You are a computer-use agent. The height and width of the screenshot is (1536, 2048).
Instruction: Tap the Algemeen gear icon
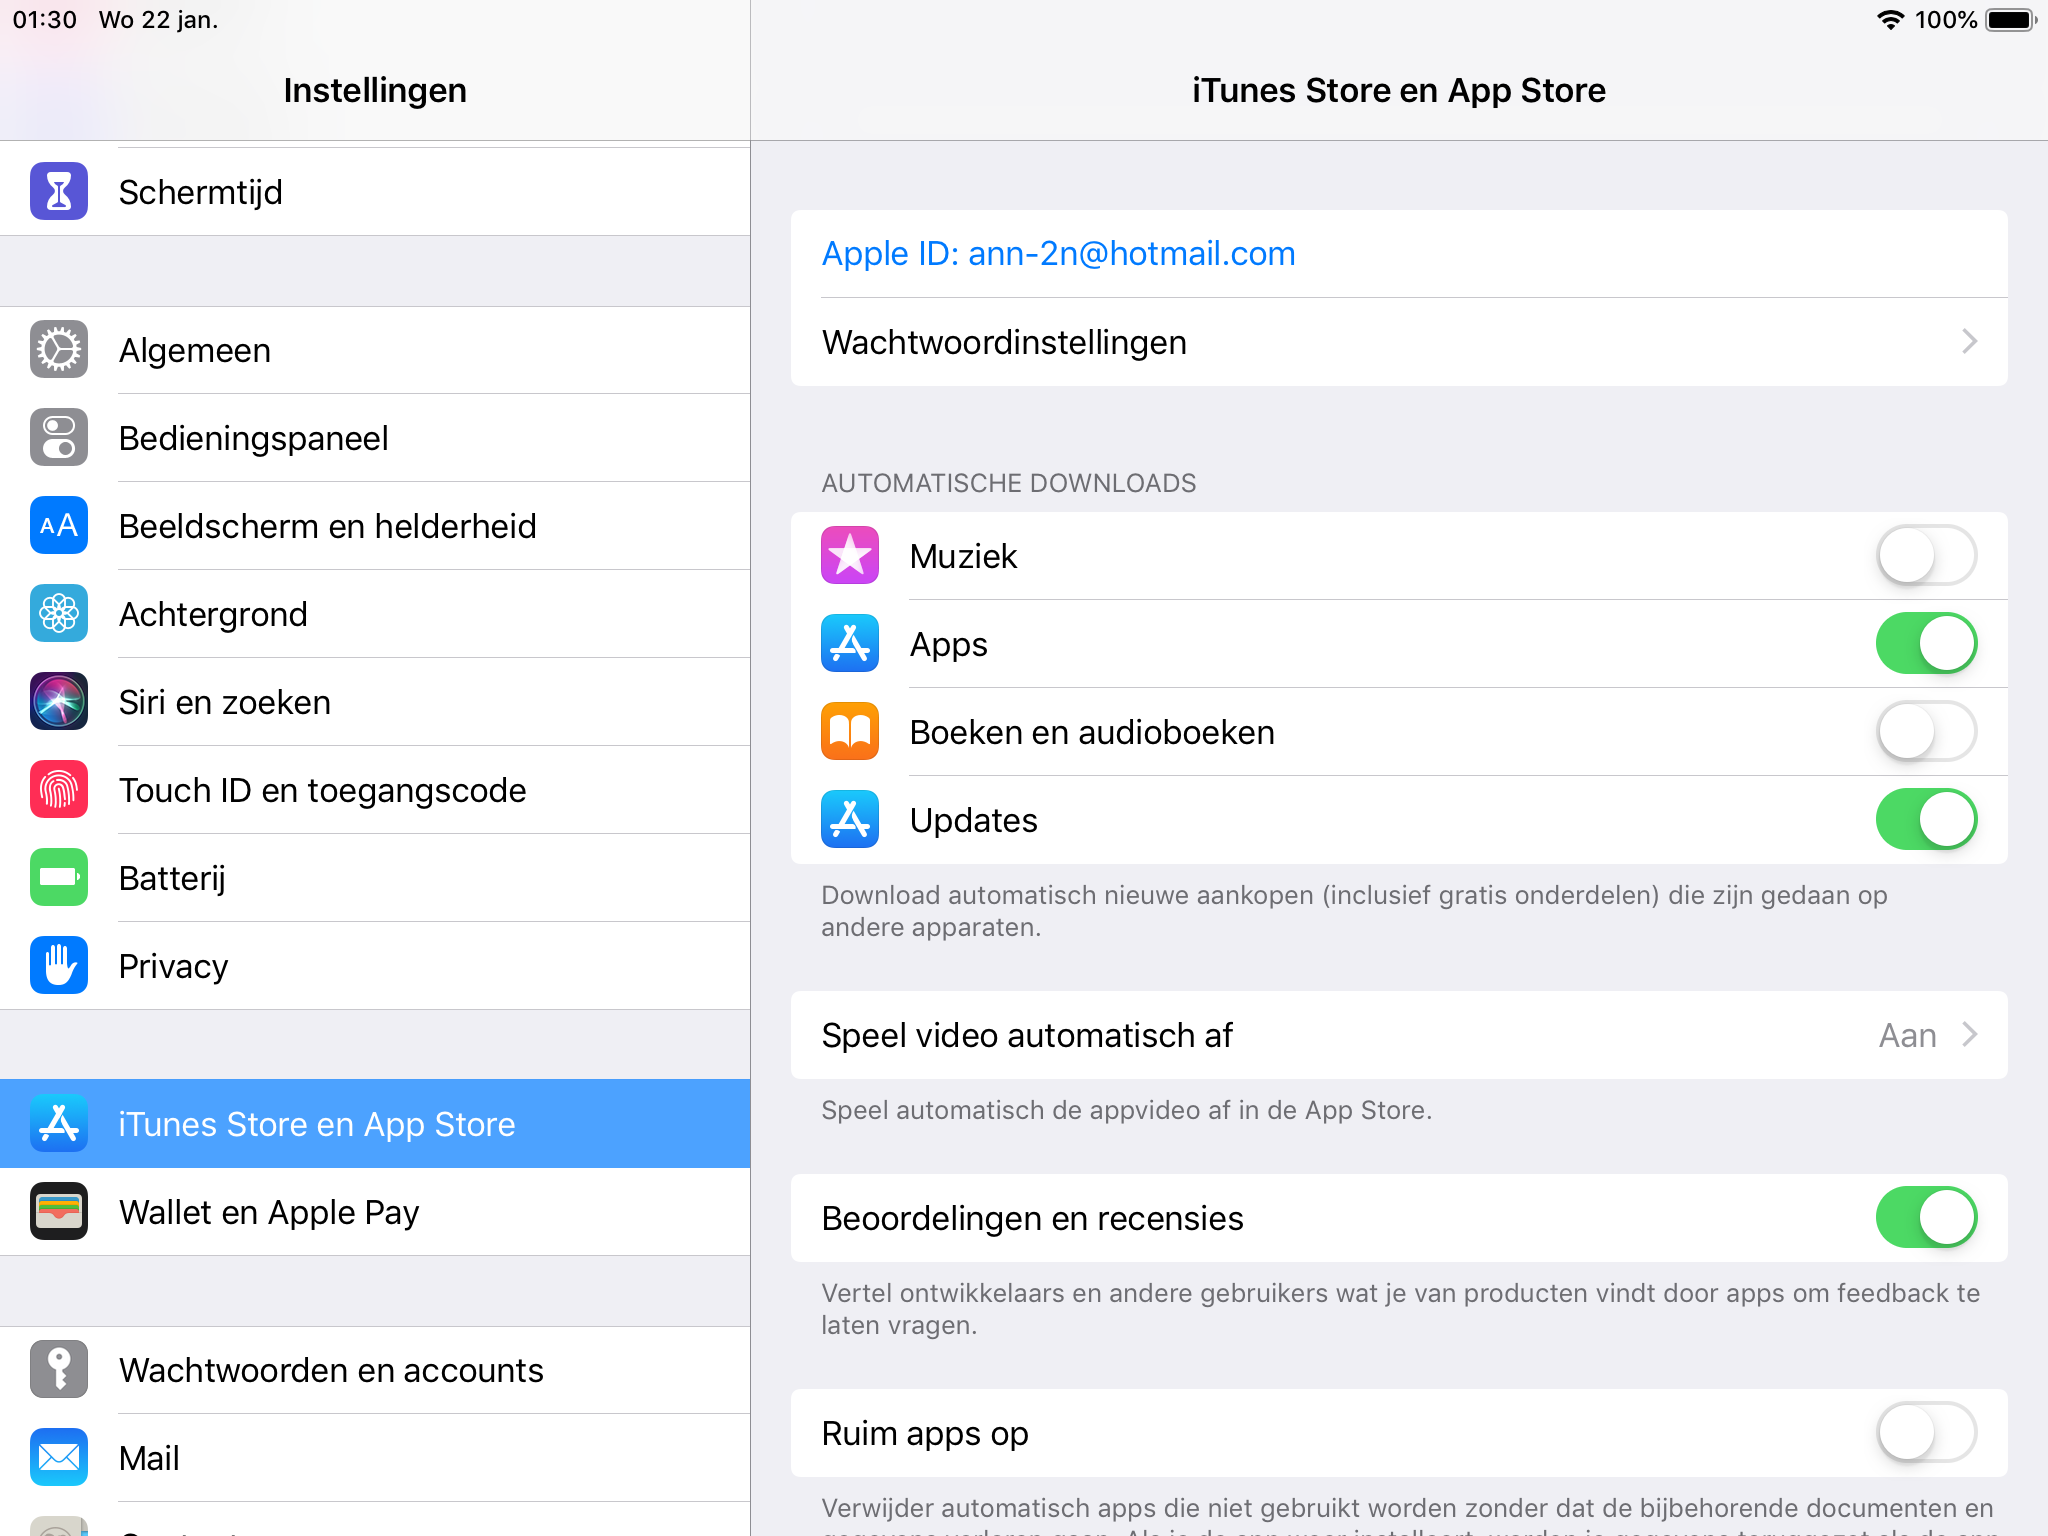point(59,350)
